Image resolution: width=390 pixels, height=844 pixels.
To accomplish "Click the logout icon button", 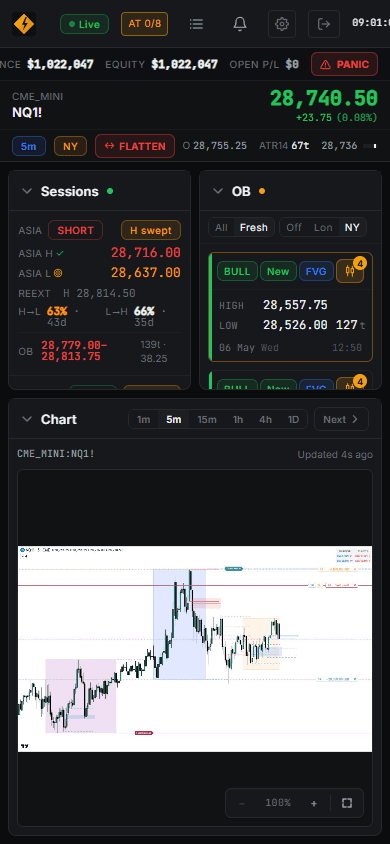I will click(x=324, y=24).
